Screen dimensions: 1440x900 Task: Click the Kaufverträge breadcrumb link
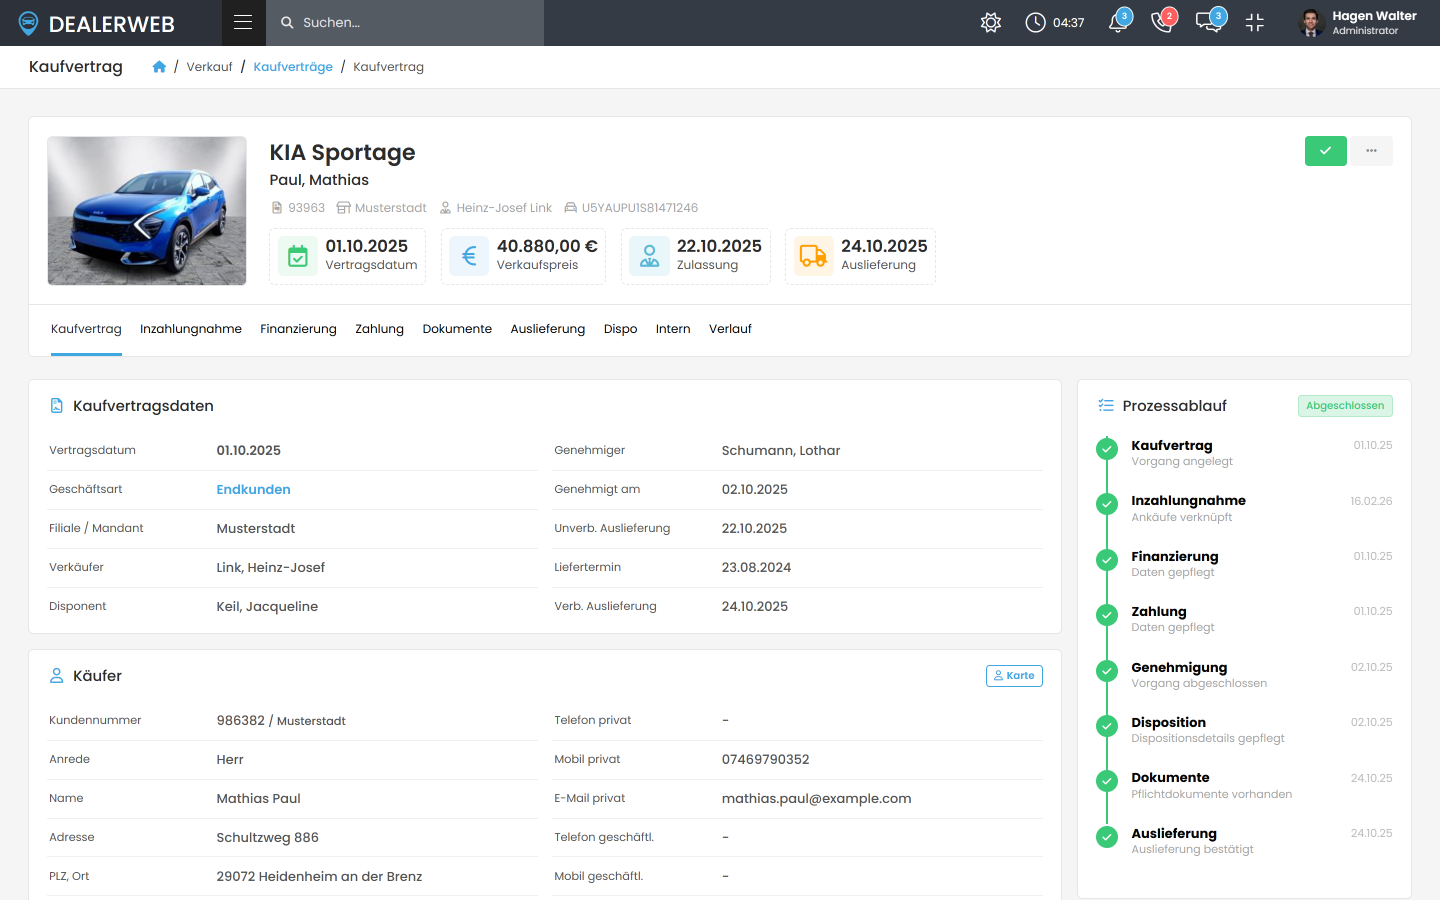[x=293, y=67]
